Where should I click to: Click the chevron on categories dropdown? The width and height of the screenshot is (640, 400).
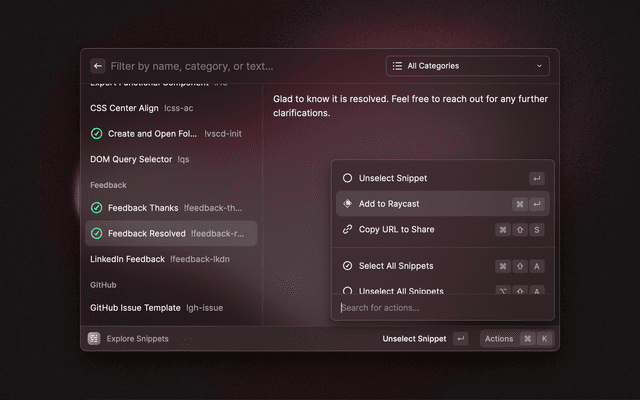click(540, 66)
